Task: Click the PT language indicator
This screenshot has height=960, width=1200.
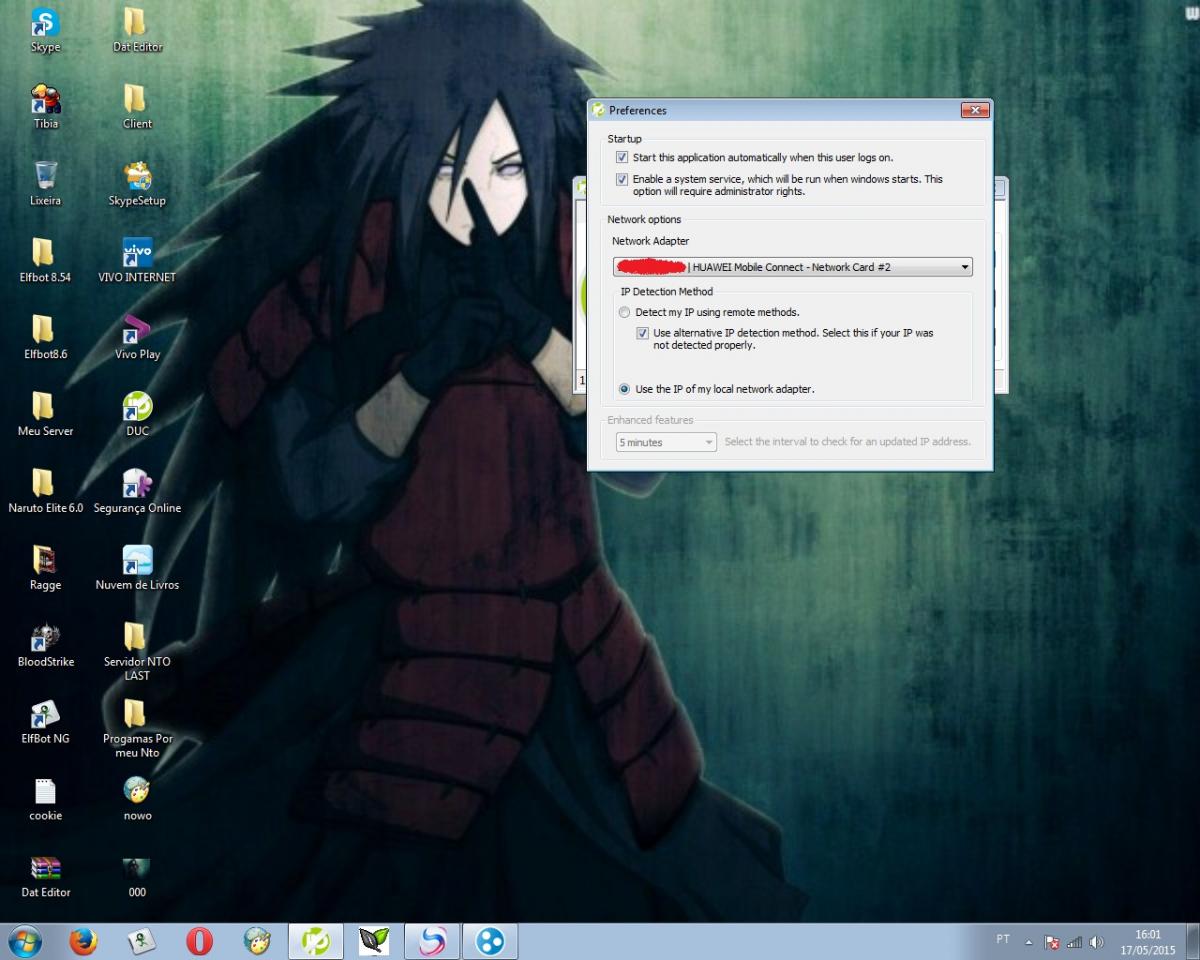Action: coord(1003,939)
